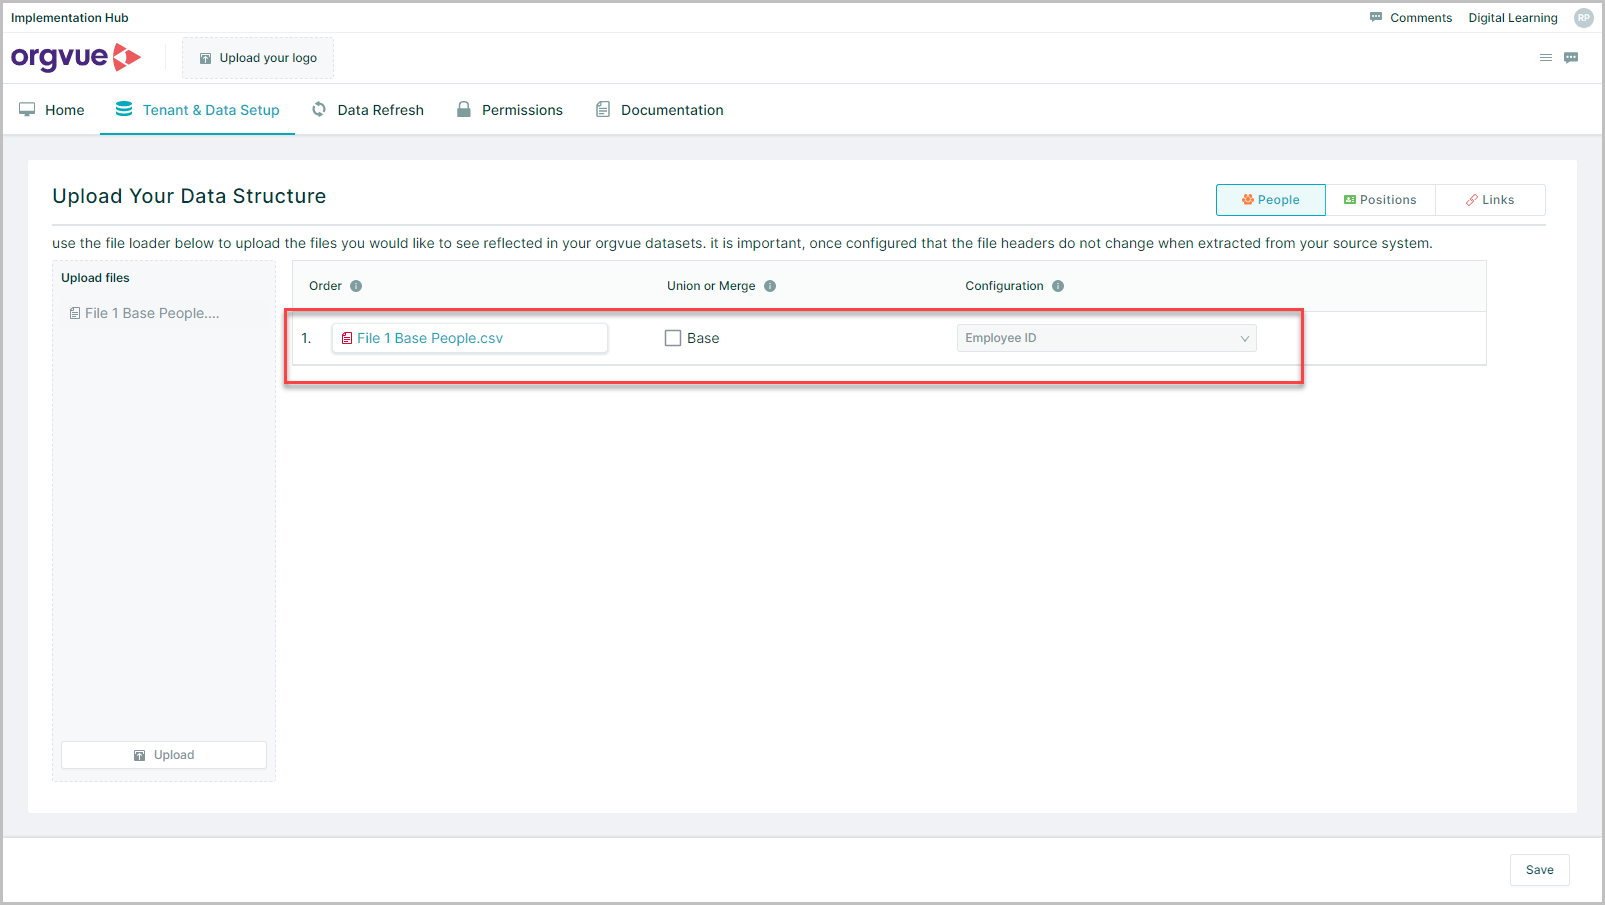The width and height of the screenshot is (1605, 905).
Task: Select the People dataset button
Action: tap(1271, 200)
